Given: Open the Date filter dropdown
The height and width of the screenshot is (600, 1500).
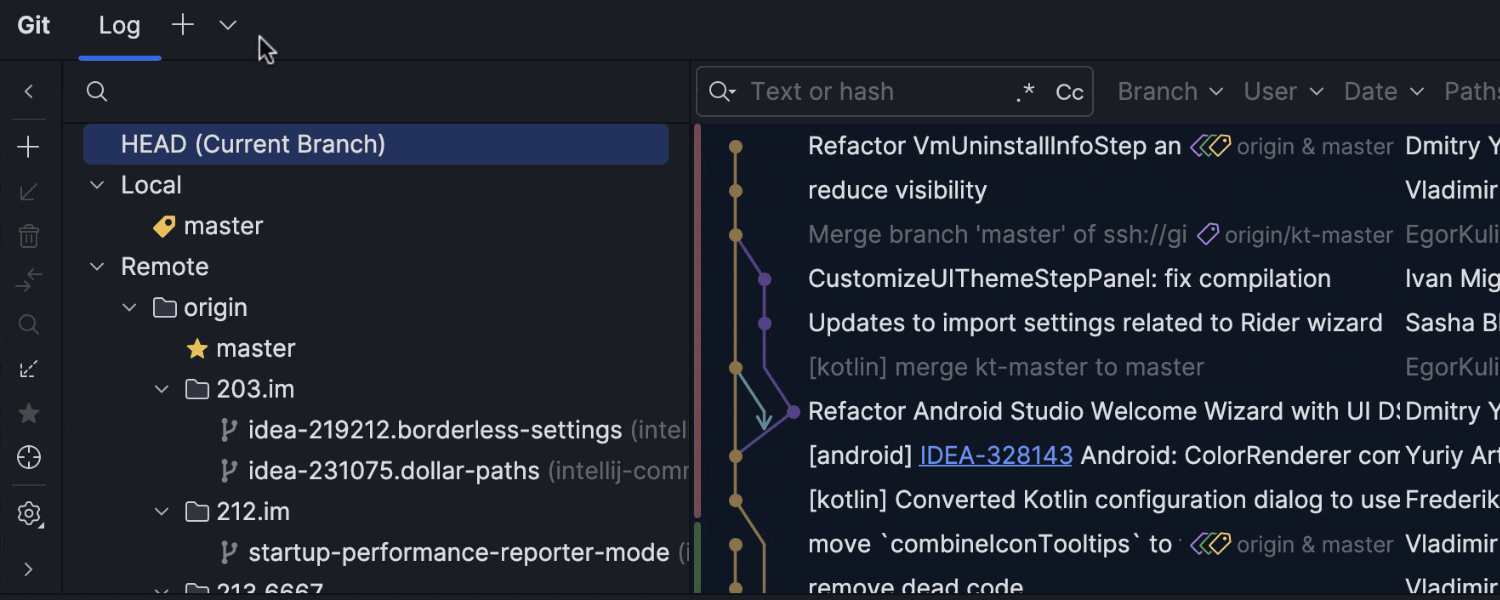Looking at the screenshot, I should (1383, 92).
